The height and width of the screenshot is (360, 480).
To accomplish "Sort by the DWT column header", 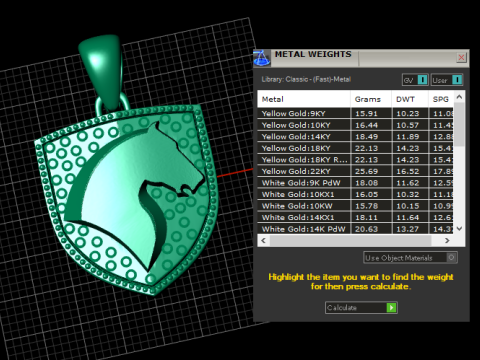I will pyautogui.click(x=410, y=99).
